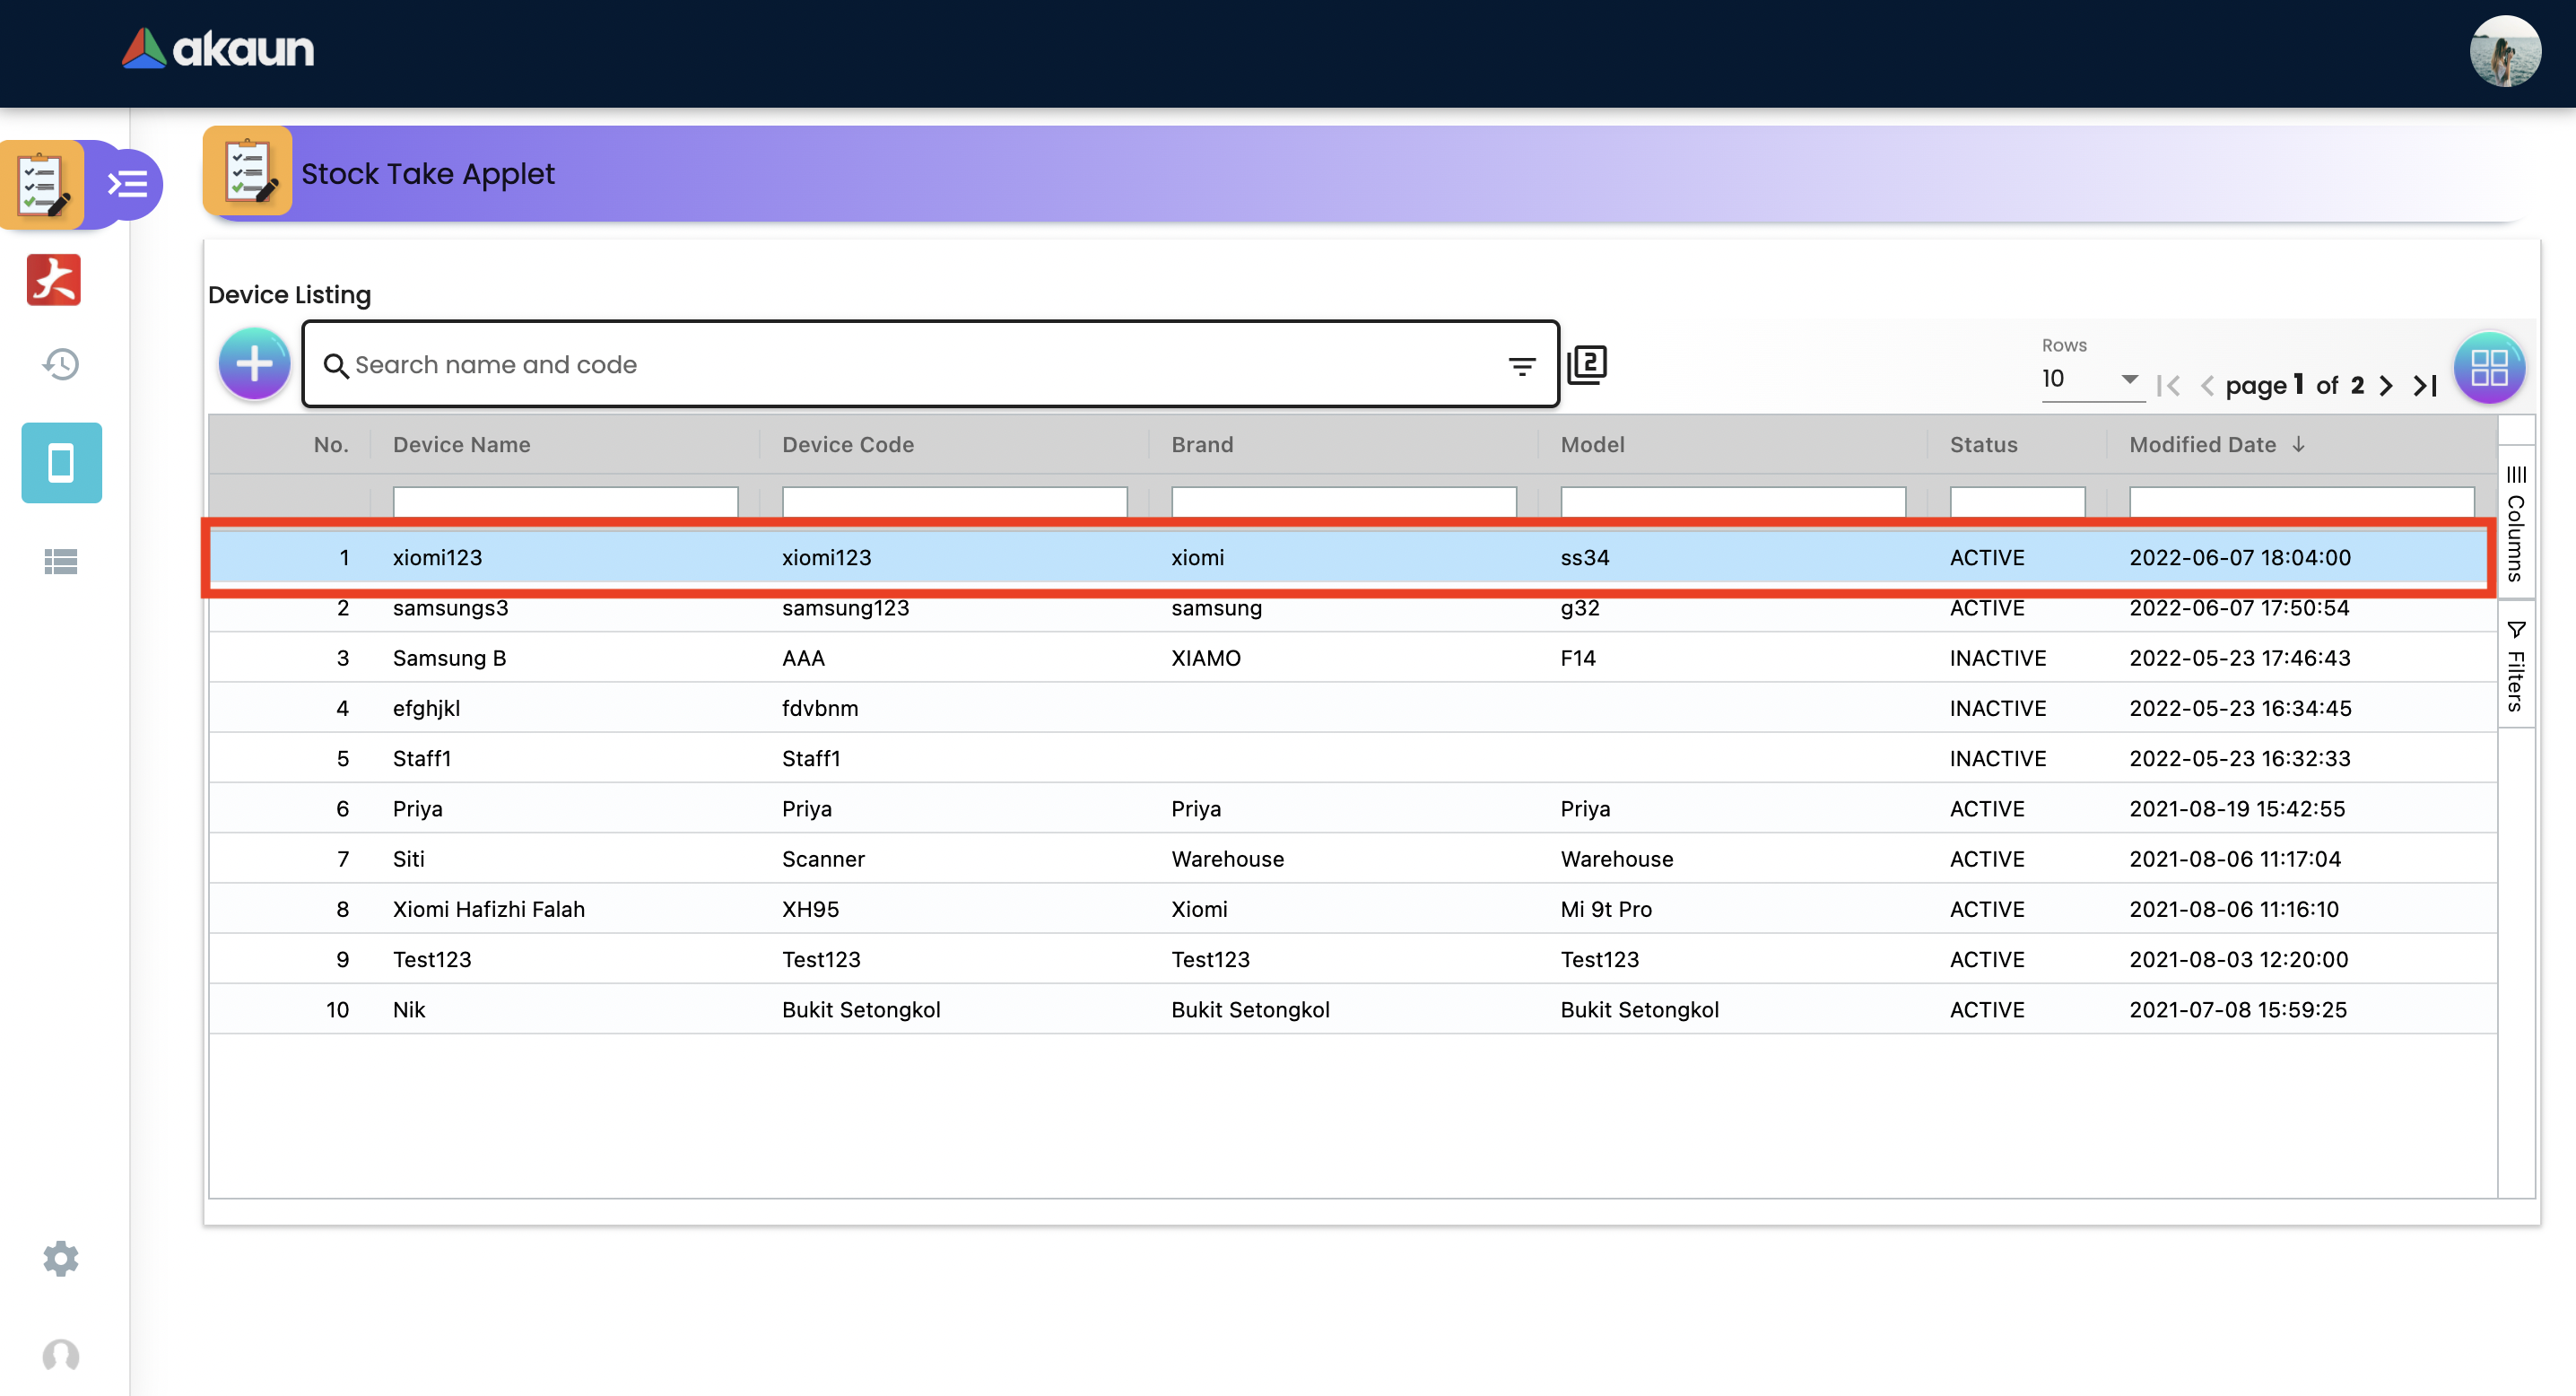Click the plus add device button
Screen dimensions: 2576x1396
254,364
